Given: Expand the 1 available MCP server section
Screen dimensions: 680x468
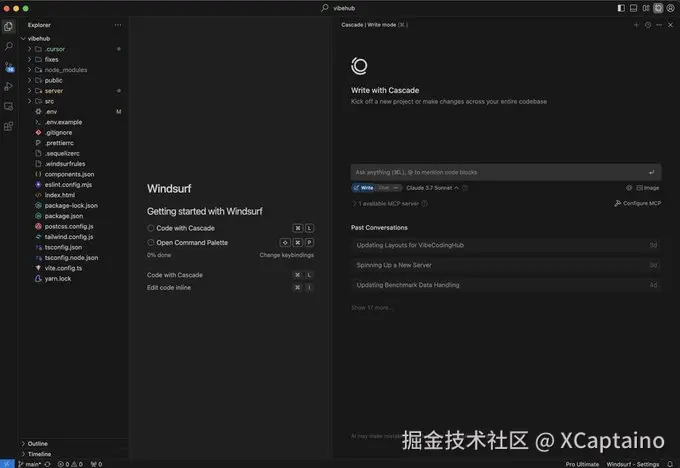Looking at the screenshot, I should pyautogui.click(x=386, y=203).
